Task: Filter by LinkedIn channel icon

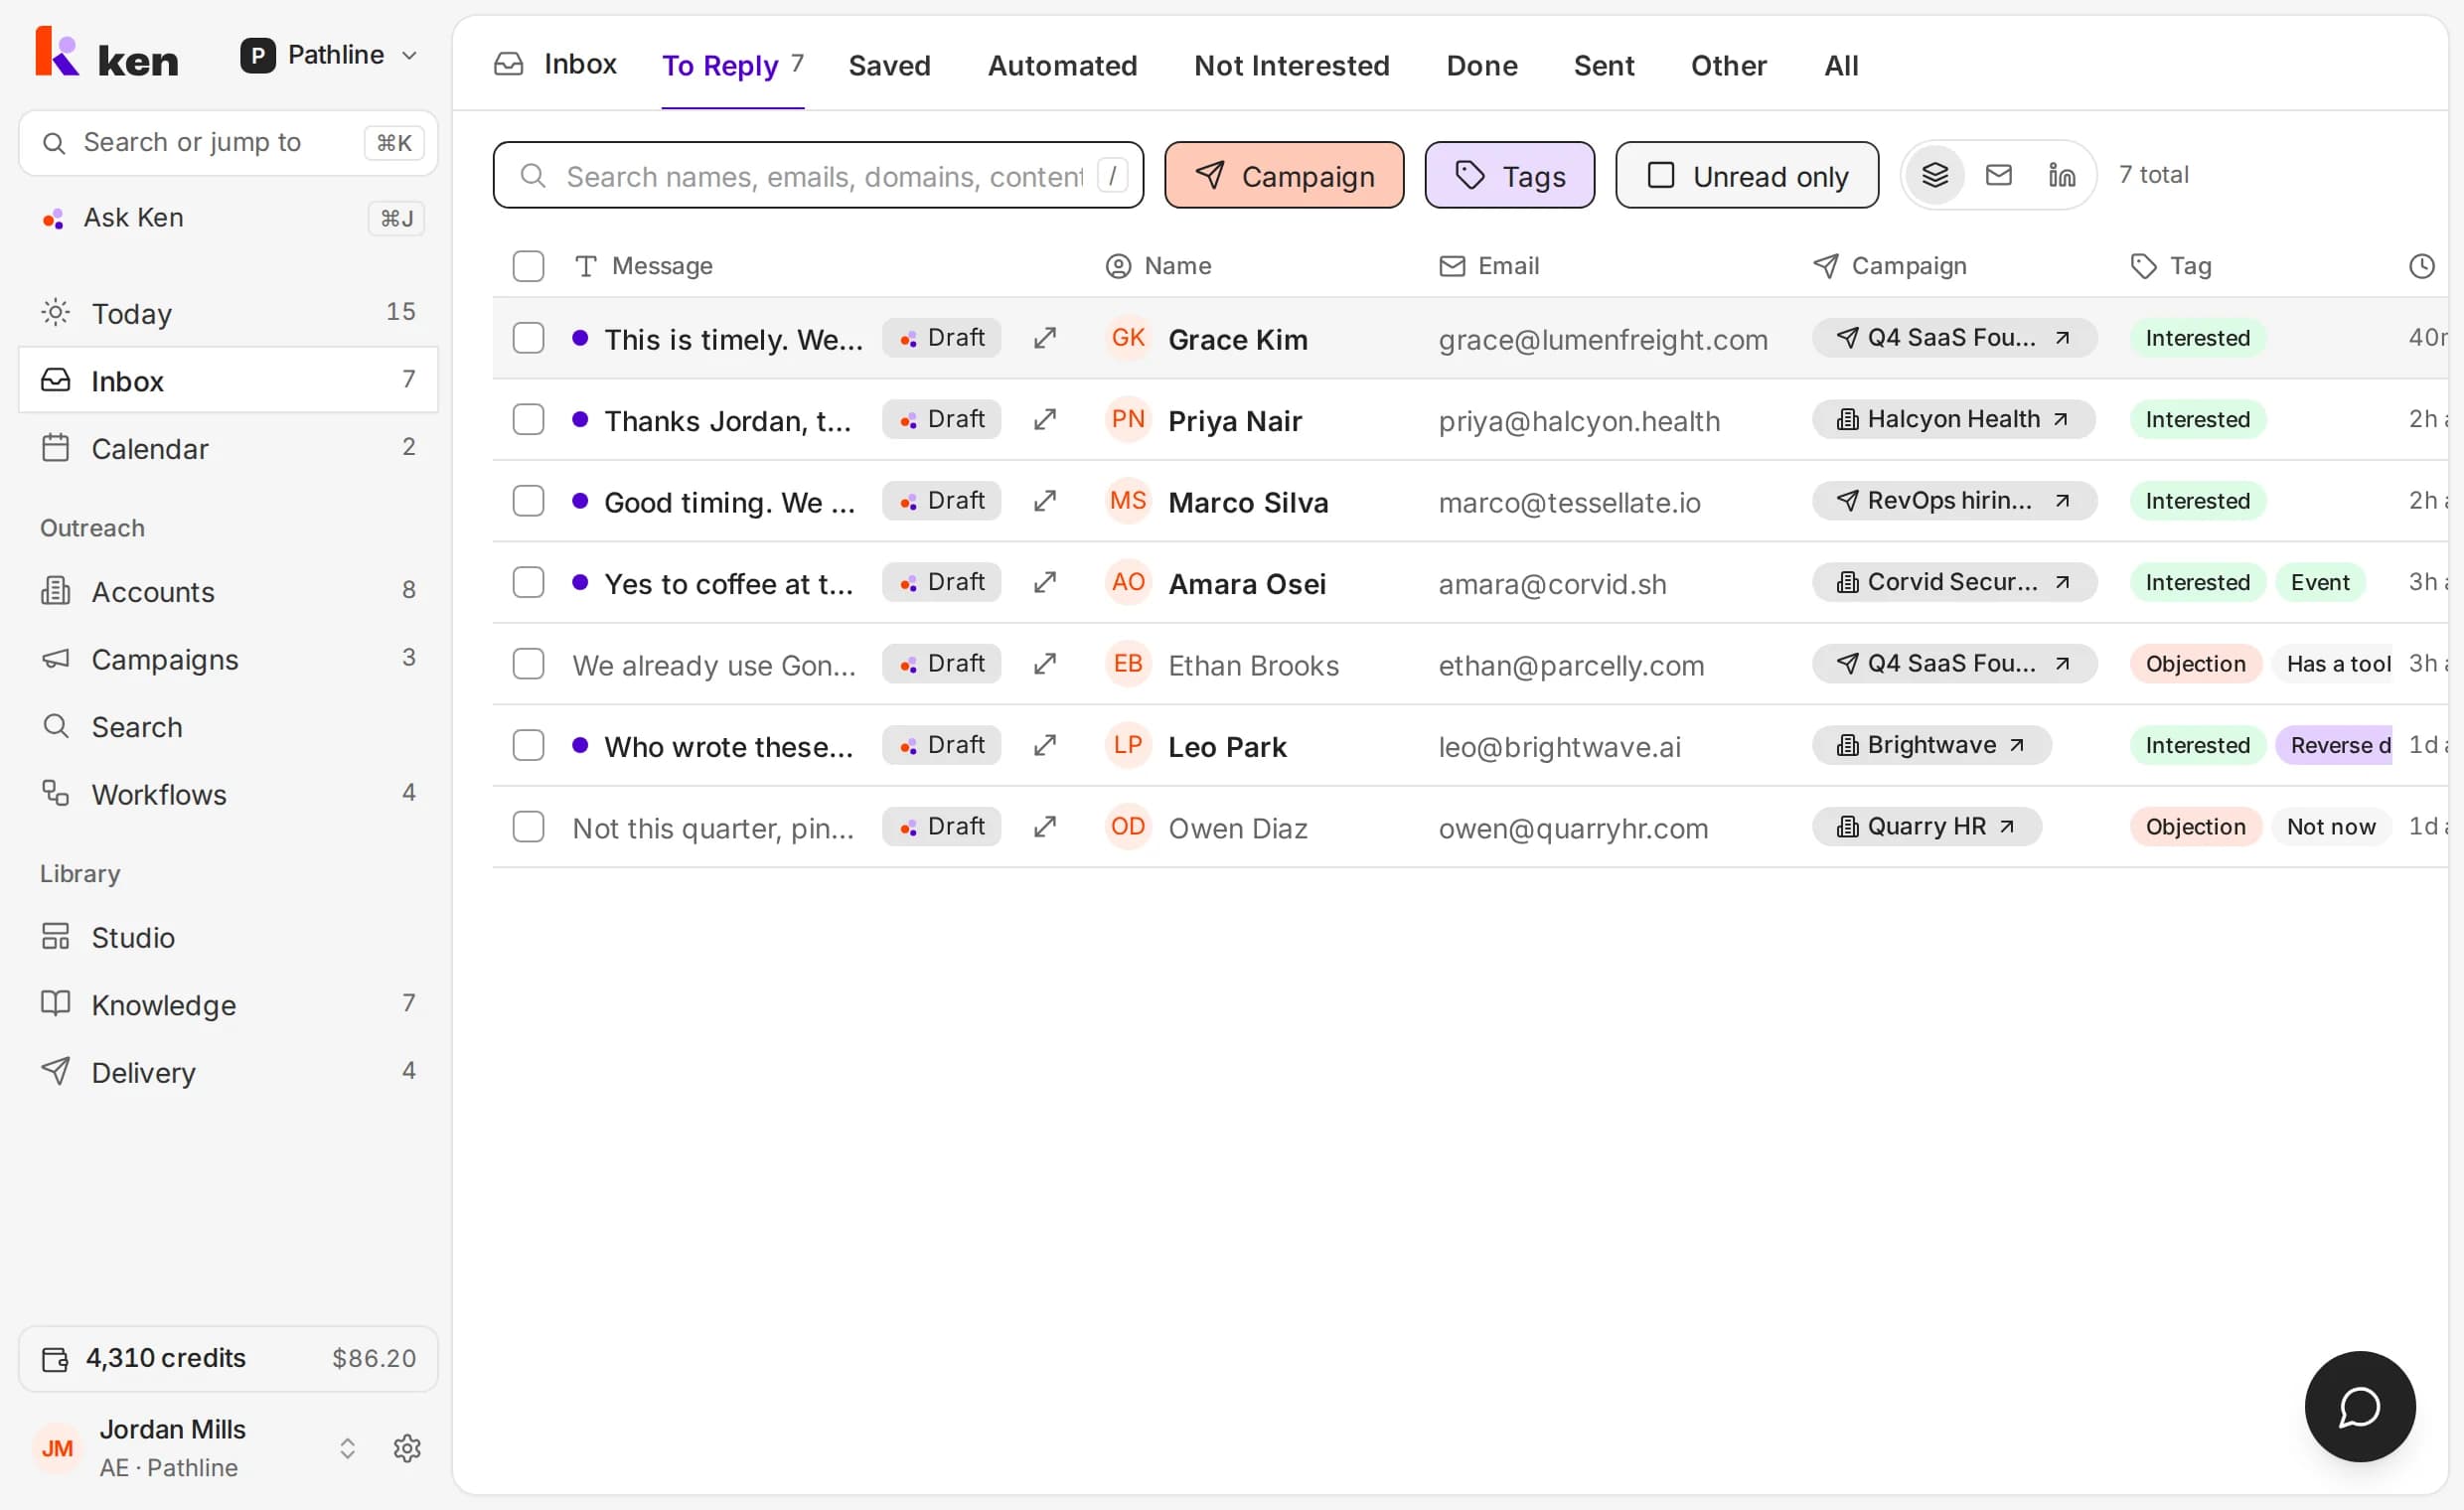Action: click(x=2061, y=175)
